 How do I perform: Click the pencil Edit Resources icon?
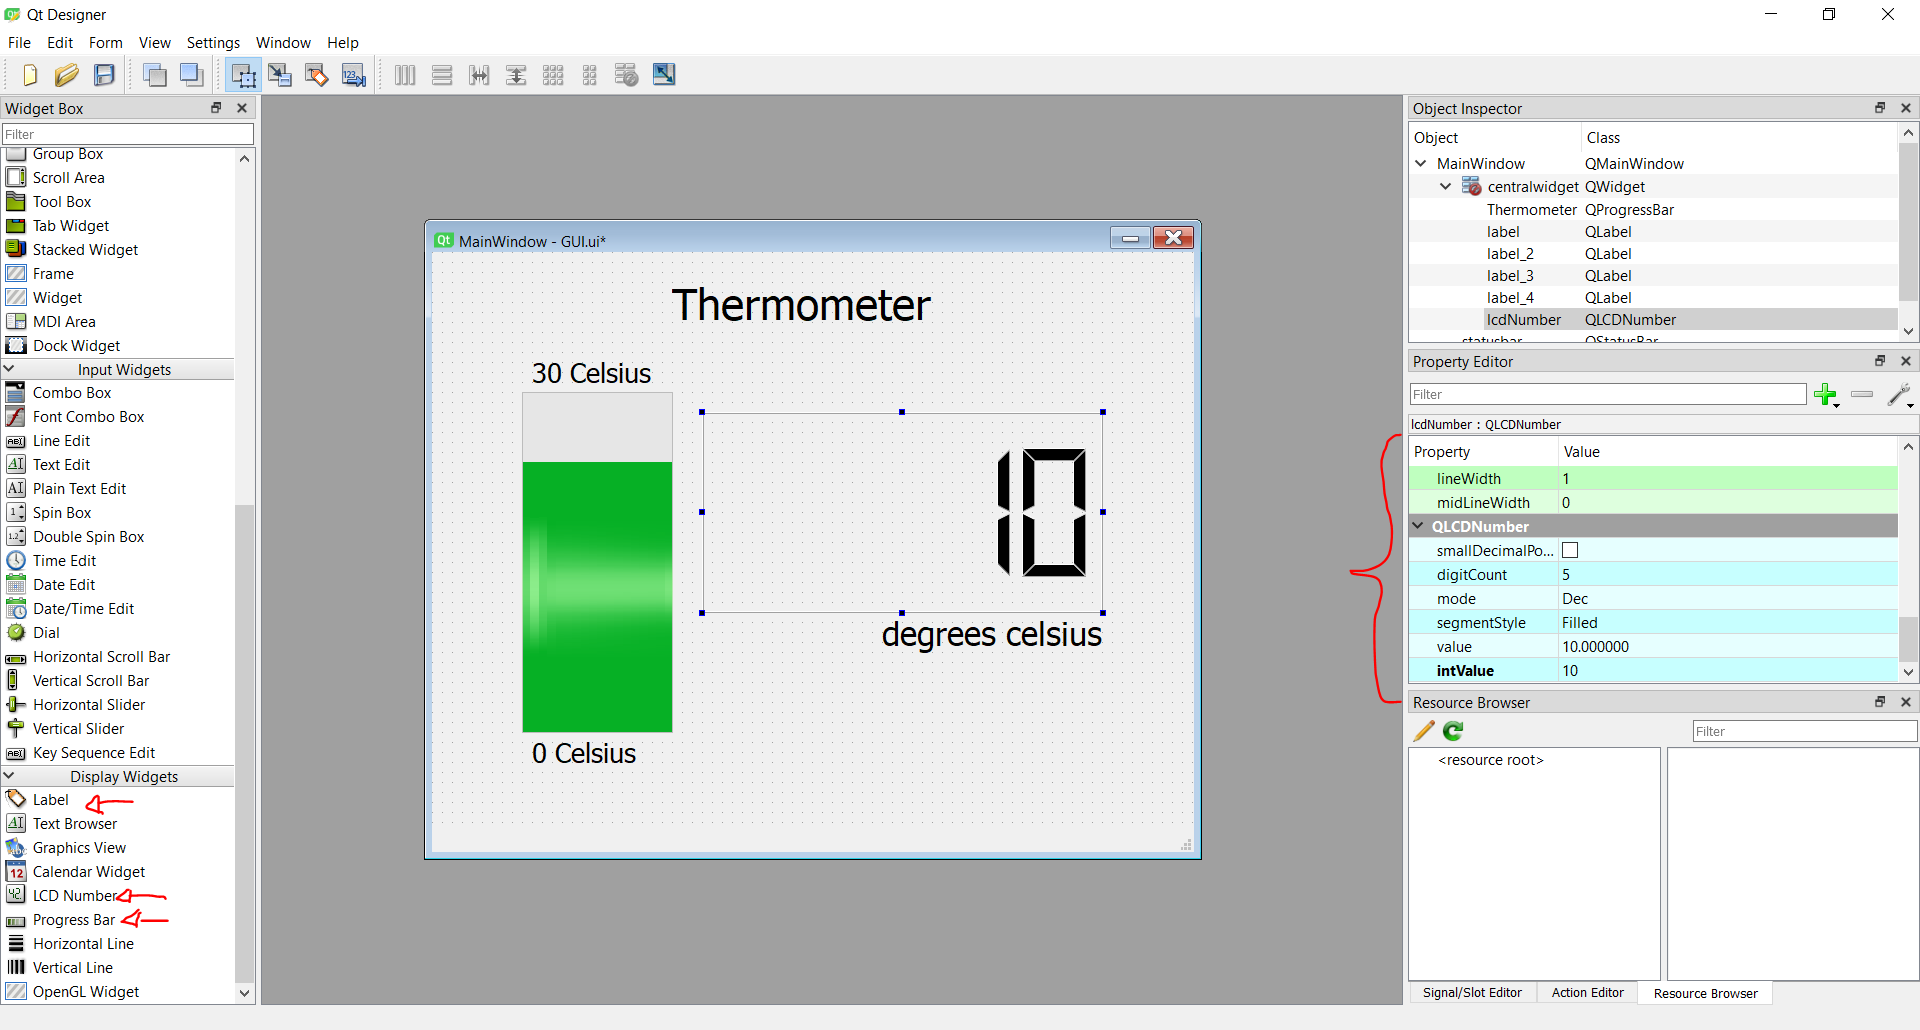click(x=1424, y=731)
